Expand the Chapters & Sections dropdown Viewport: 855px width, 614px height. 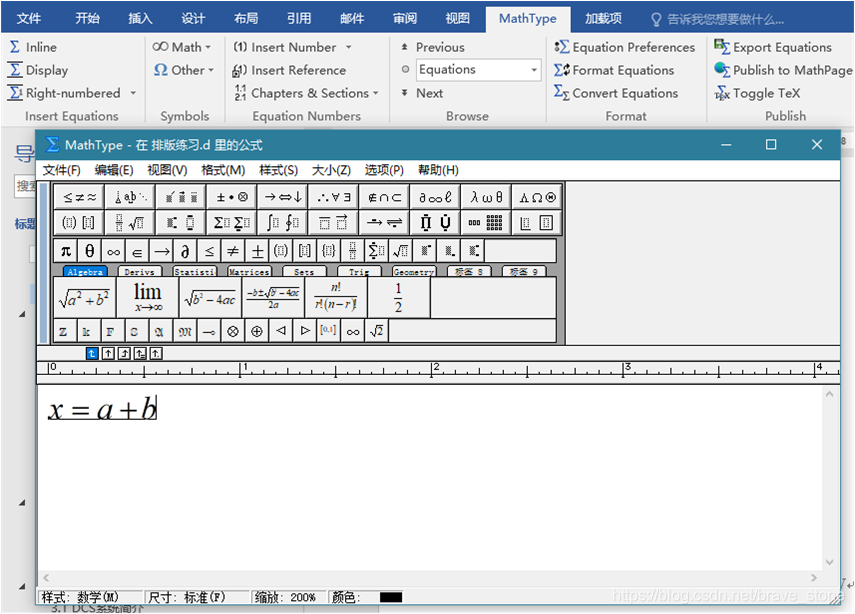click(x=376, y=93)
